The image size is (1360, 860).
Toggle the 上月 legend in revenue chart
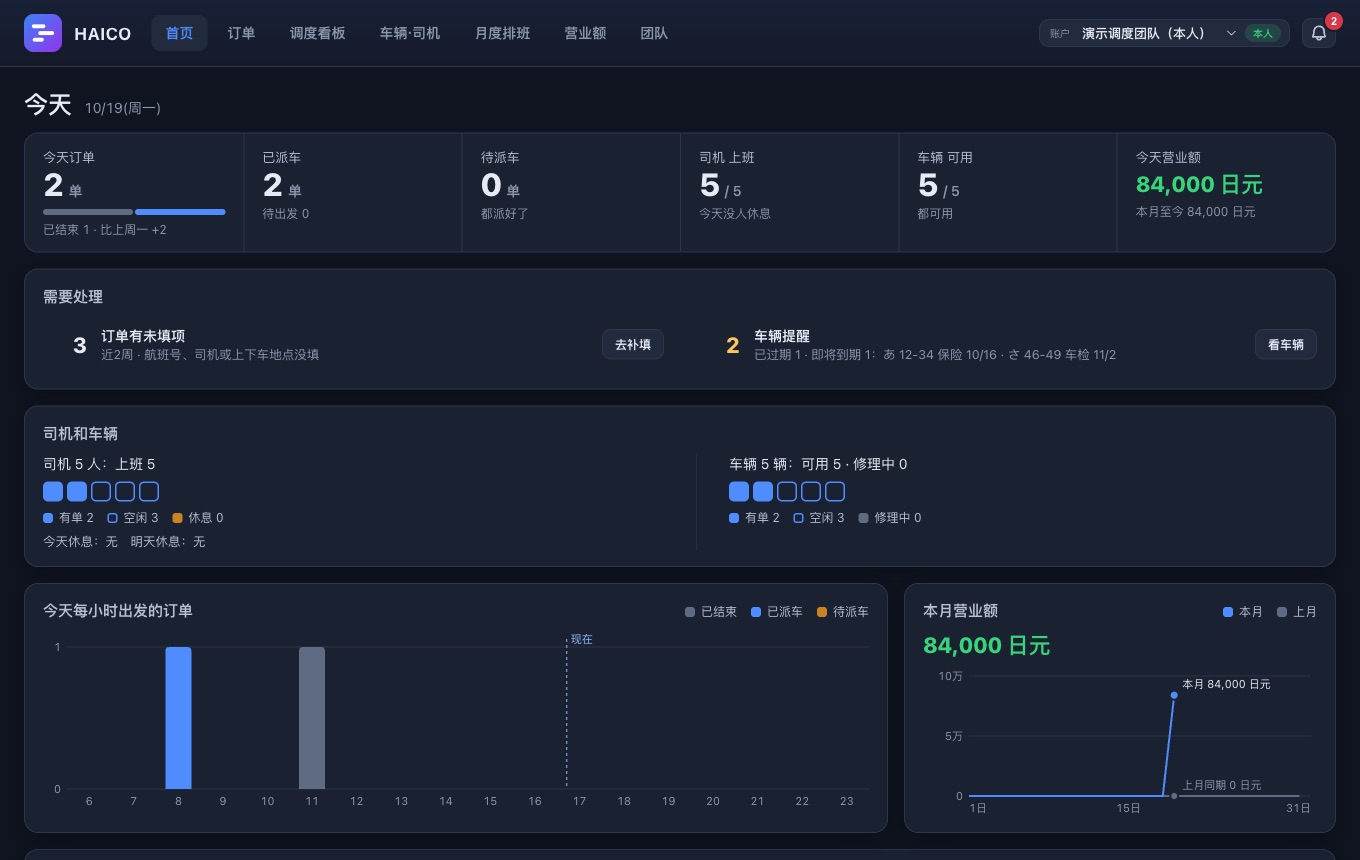[x=1297, y=612]
